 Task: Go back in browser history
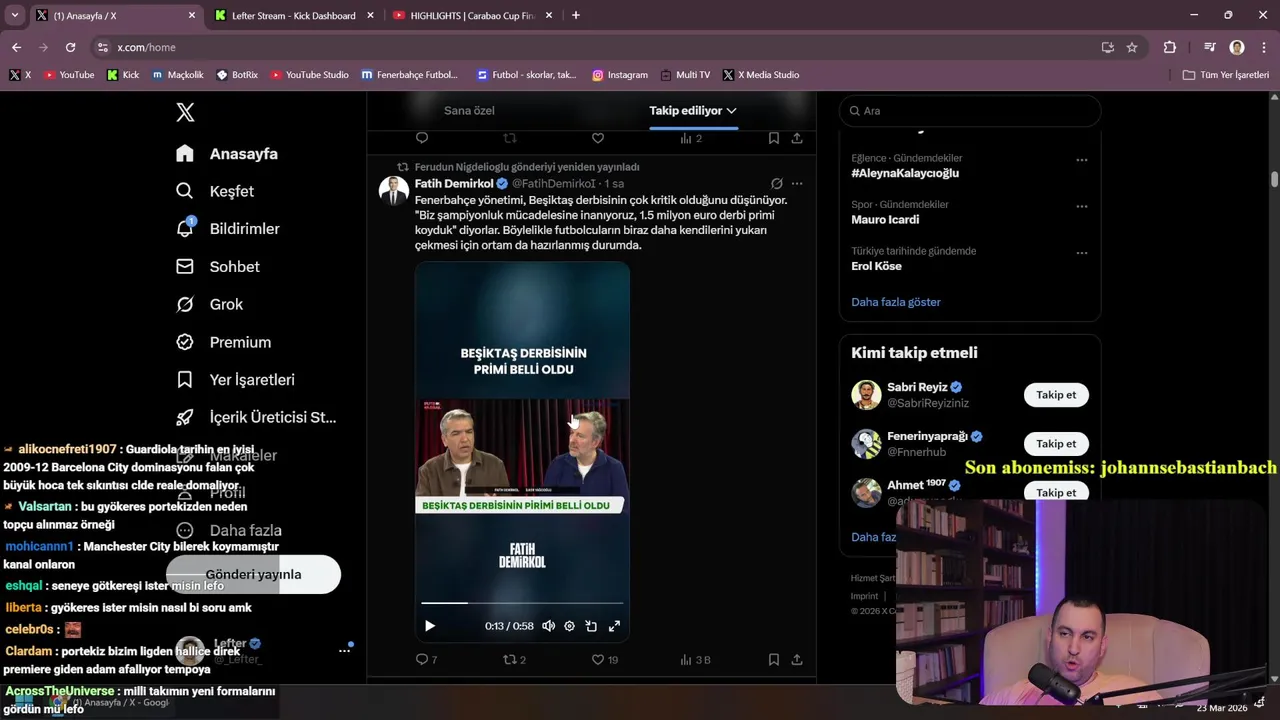(x=16, y=47)
